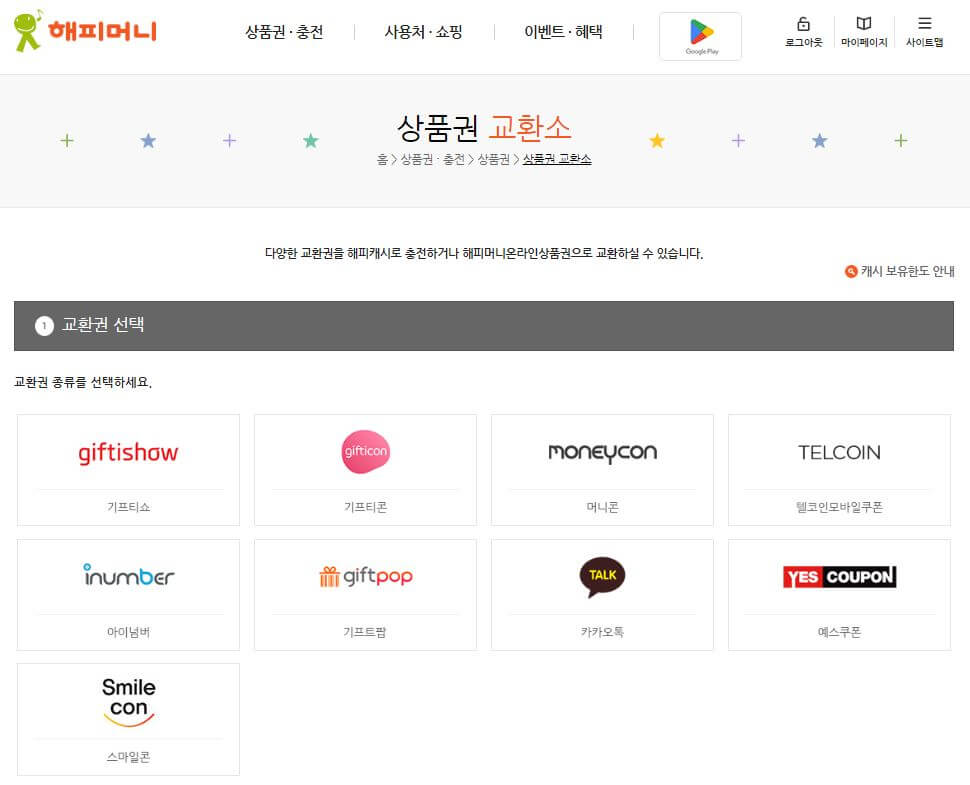
Task: Click the 스마일콘 label
Action: point(128,757)
